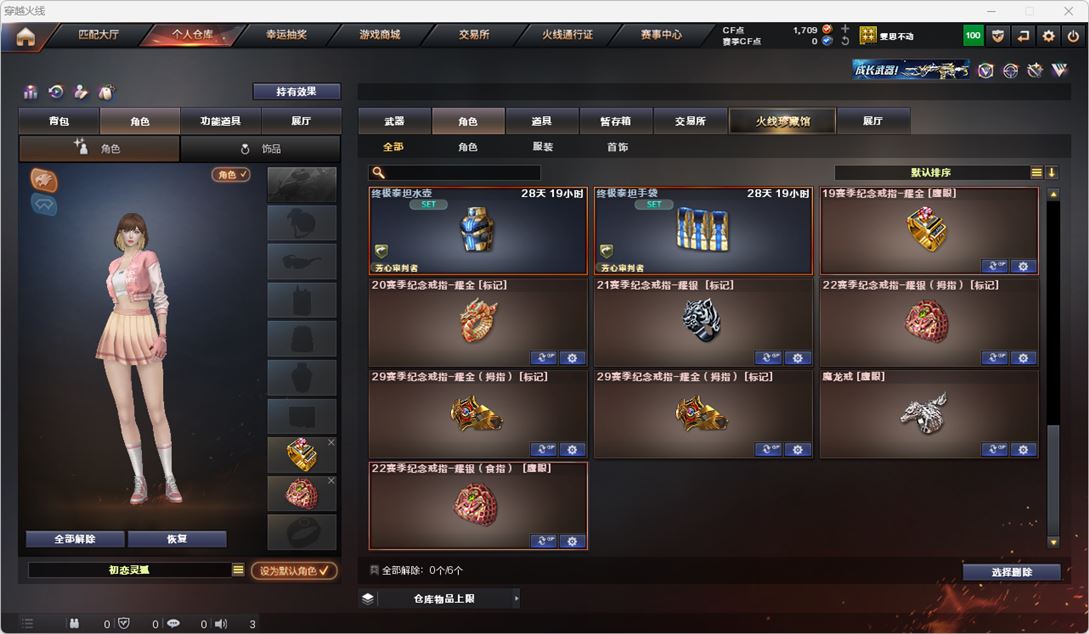Toggle the 角色 checkmark pill above slots

(231, 174)
